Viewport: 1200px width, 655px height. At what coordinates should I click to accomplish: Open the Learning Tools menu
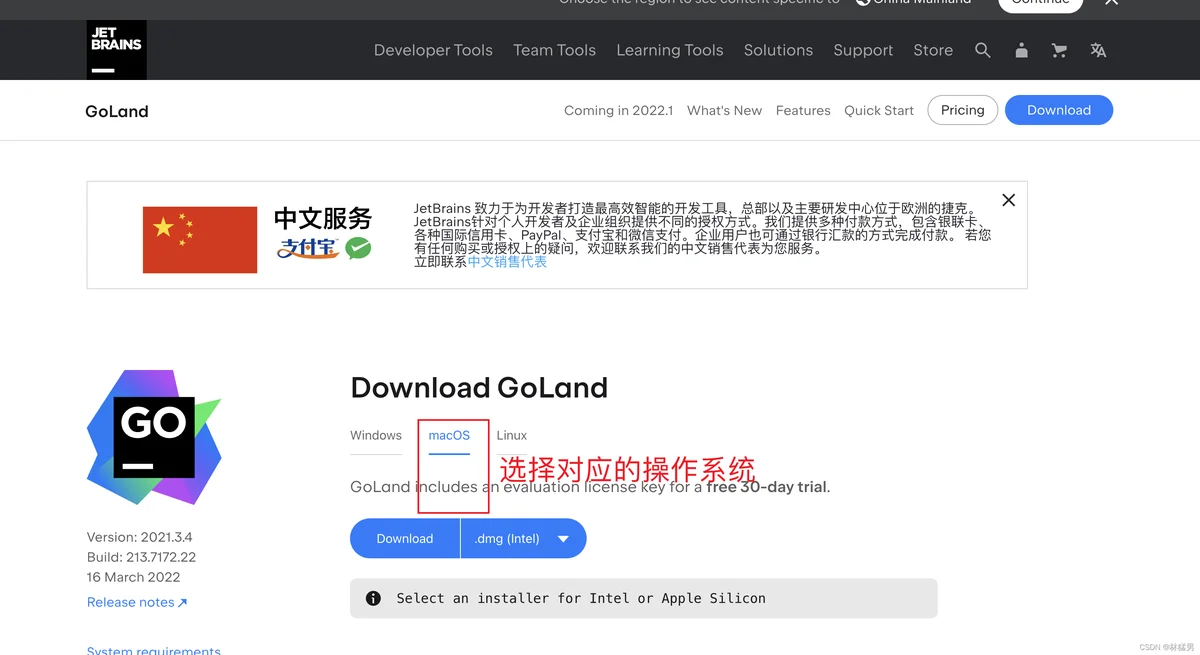coord(669,50)
